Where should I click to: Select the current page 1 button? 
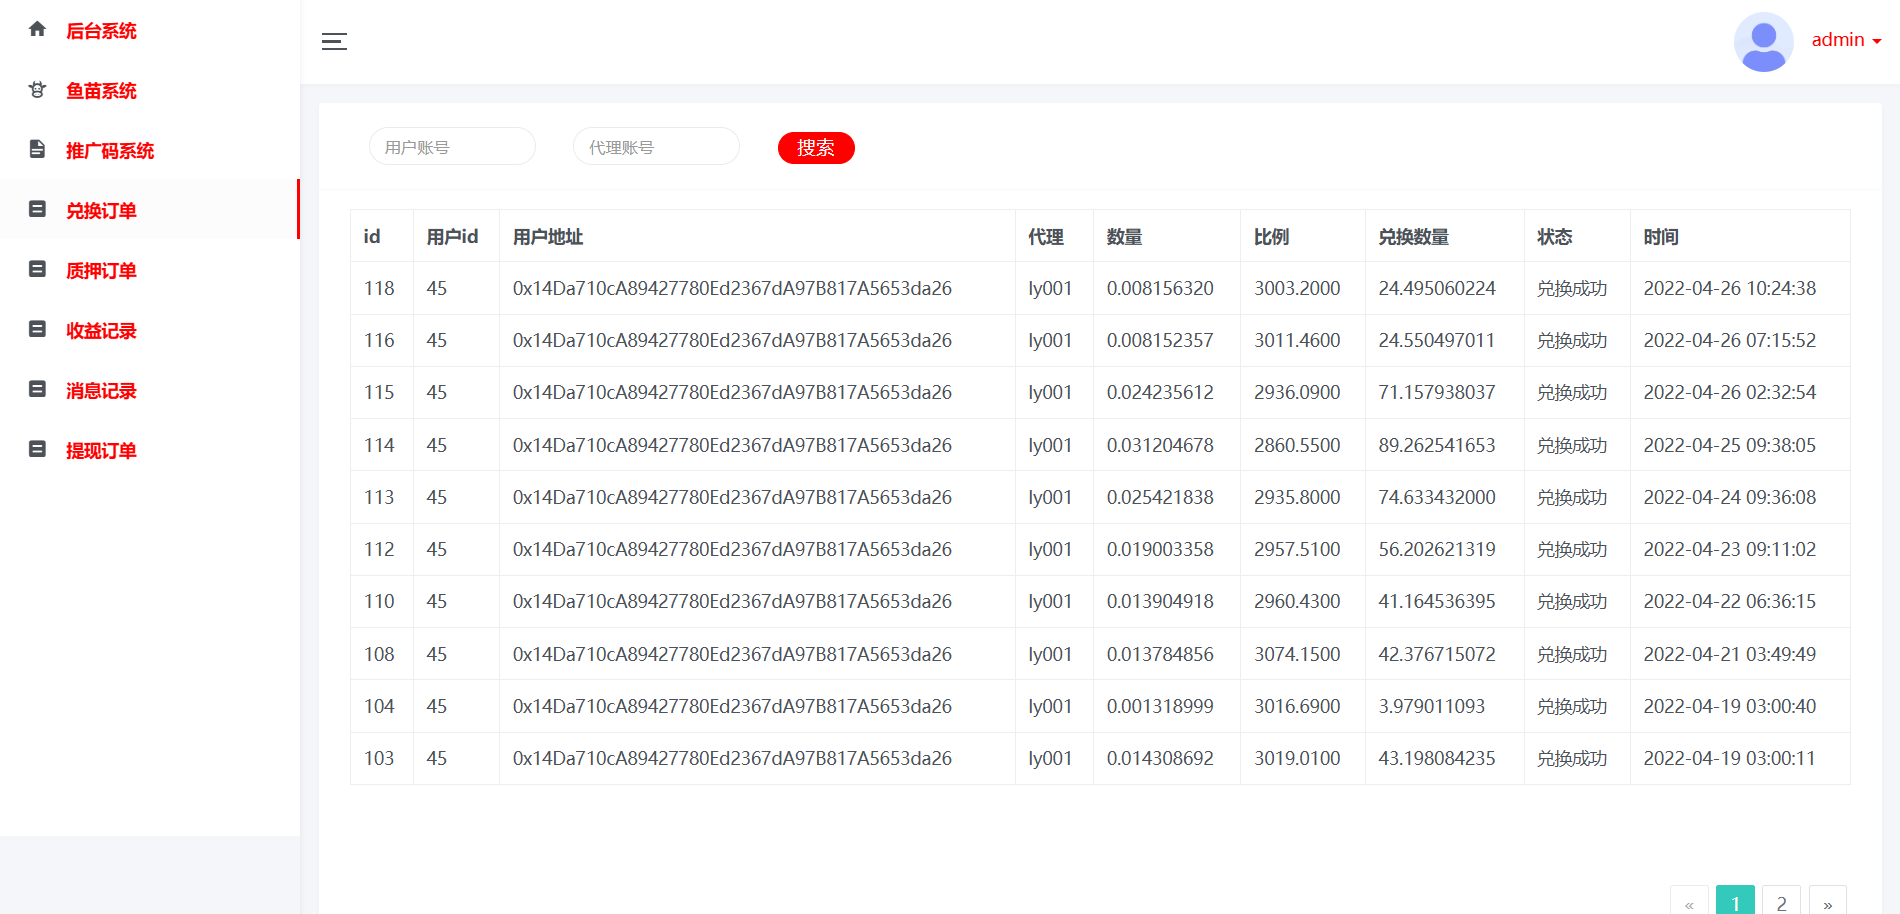tap(1735, 902)
